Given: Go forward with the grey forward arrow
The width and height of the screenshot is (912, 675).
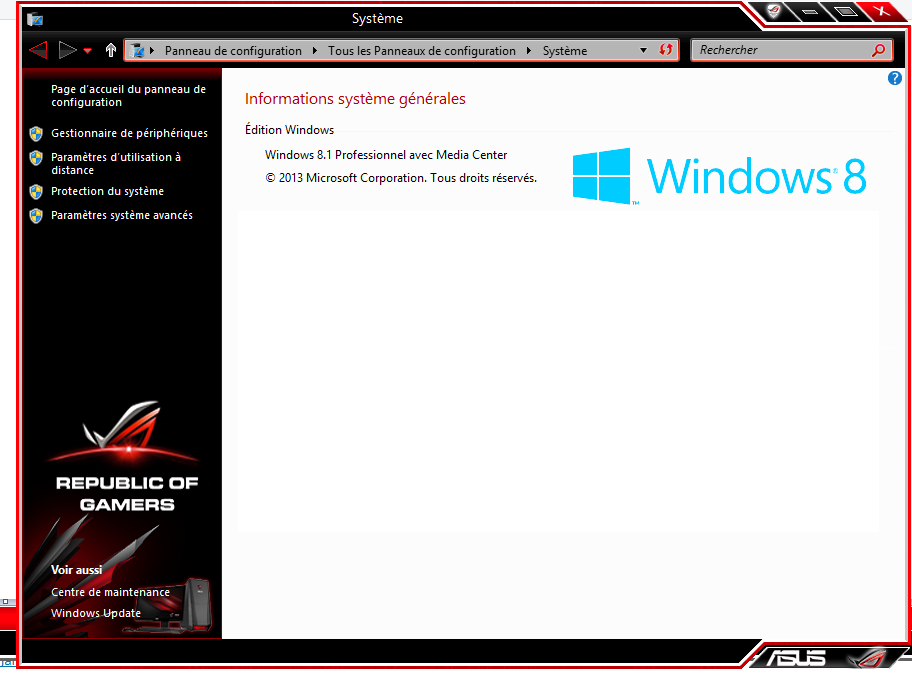Looking at the screenshot, I should (x=67, y=50).
